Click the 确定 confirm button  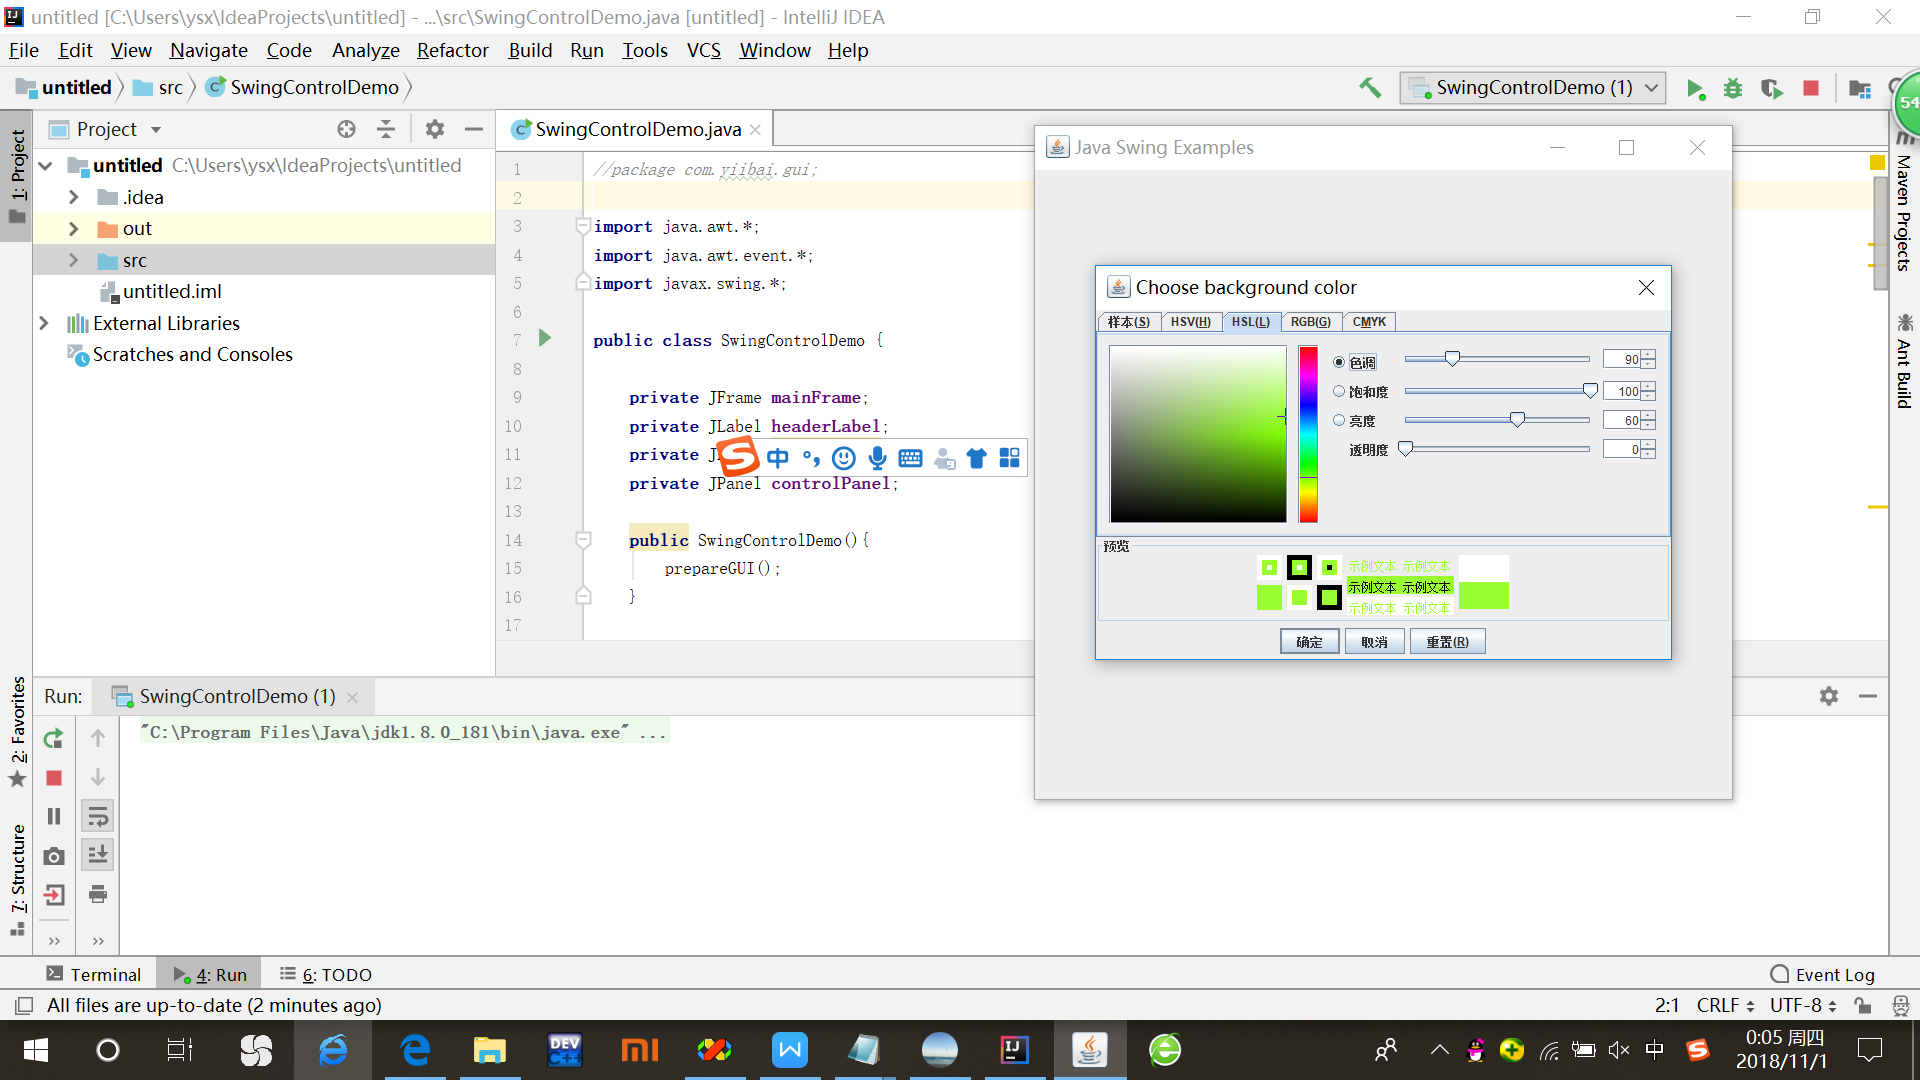coord(1309,642)
